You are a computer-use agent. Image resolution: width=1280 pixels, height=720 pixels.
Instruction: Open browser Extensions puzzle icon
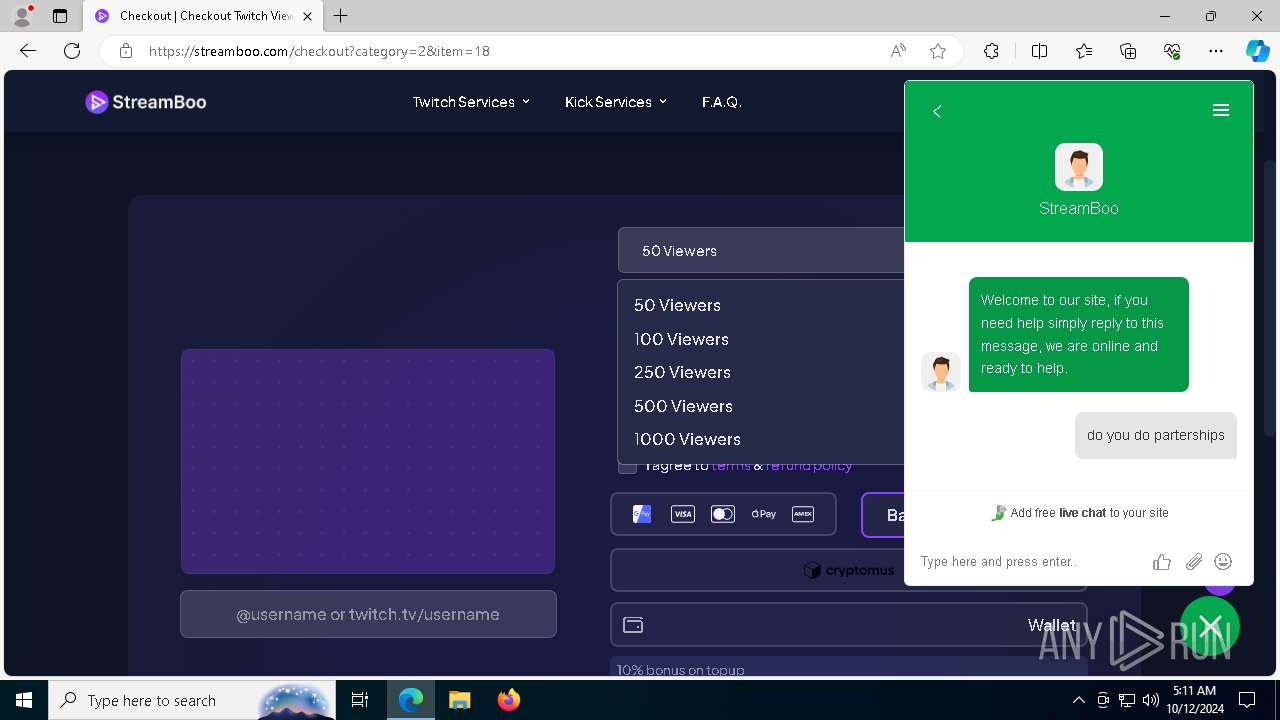point(991,51)
